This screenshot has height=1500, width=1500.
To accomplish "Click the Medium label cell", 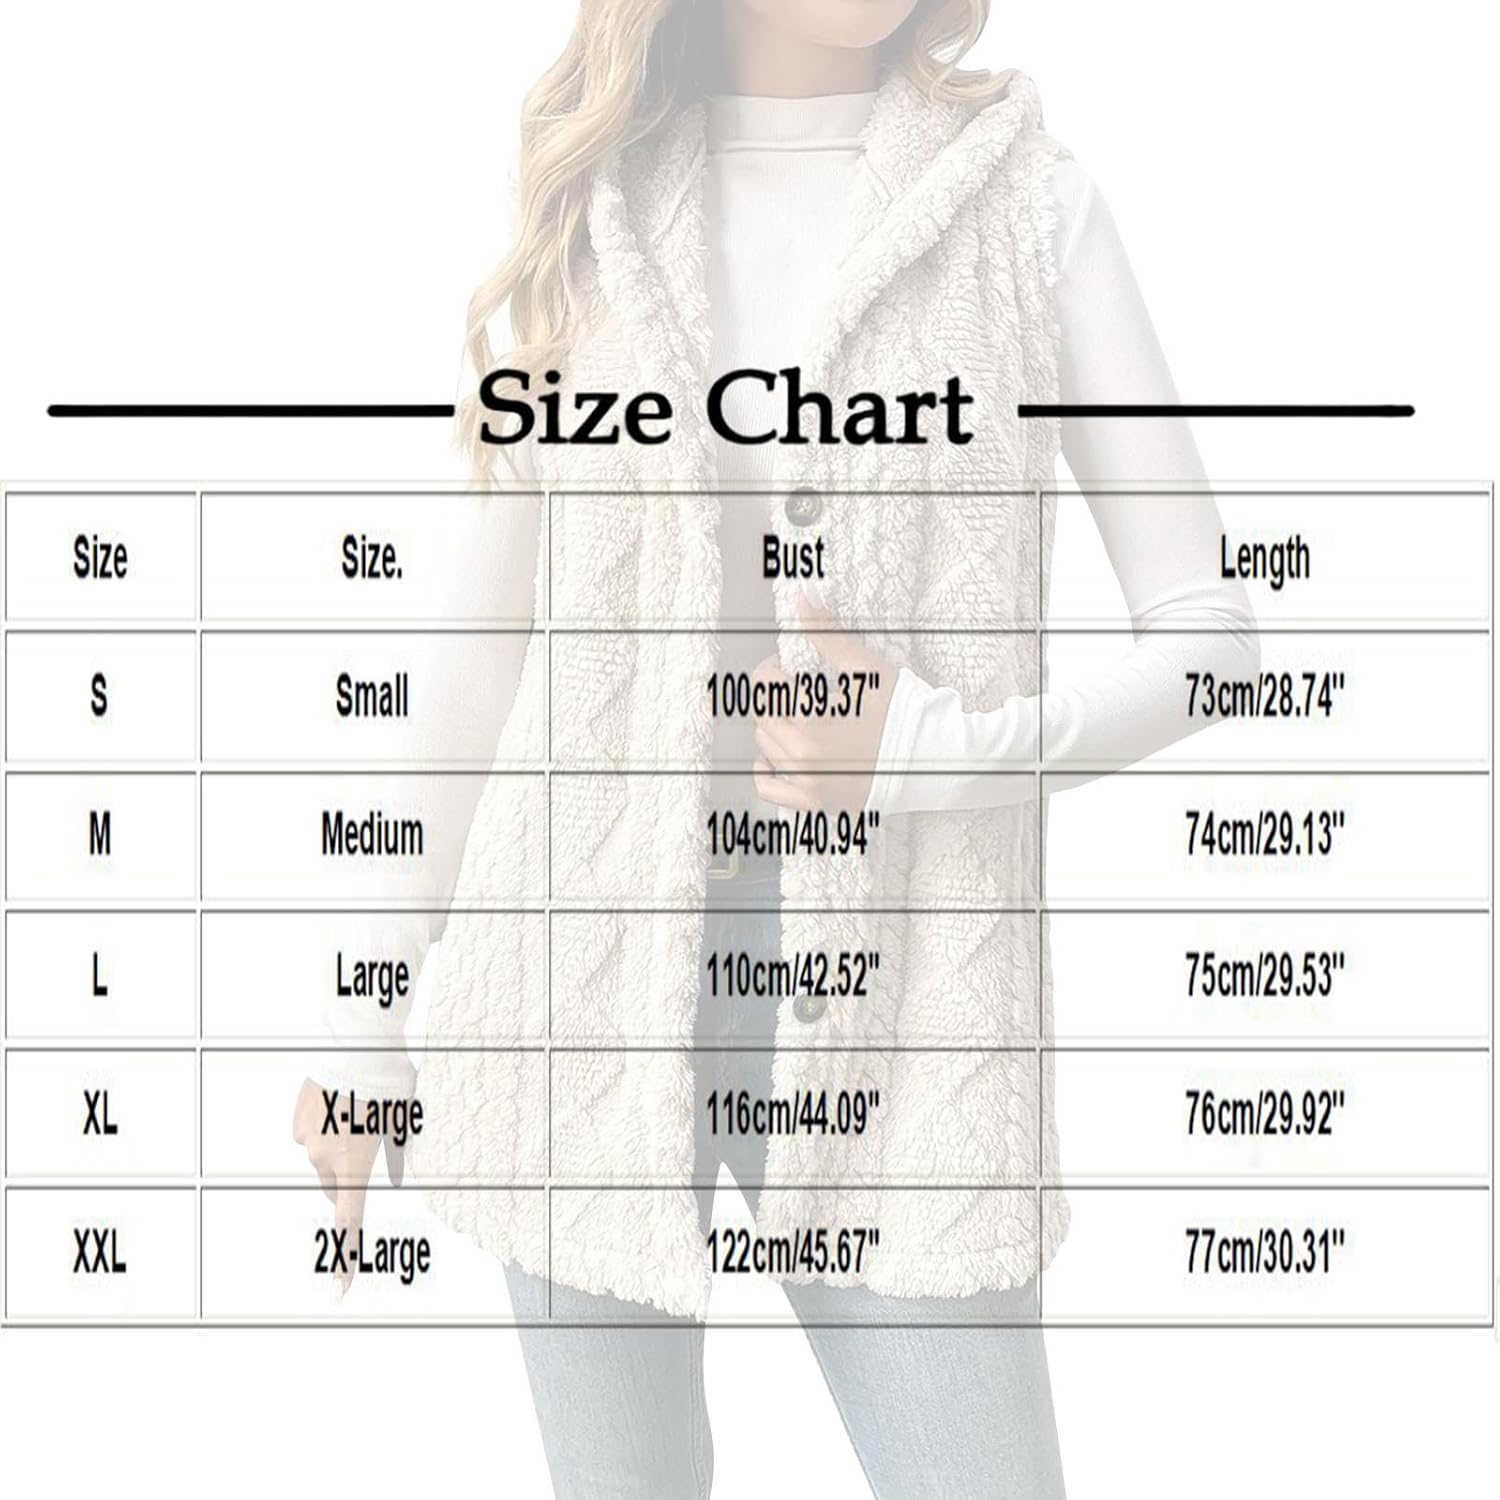I will point(372,835).
